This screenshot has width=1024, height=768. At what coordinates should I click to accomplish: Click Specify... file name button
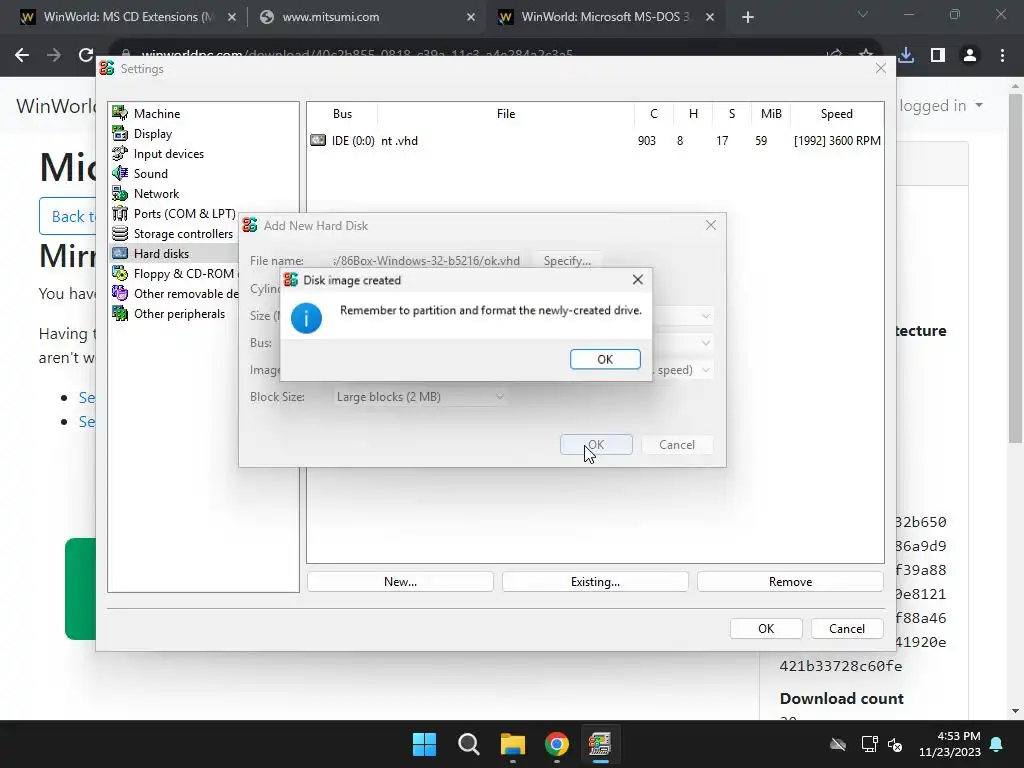click(x=567, y=261)
